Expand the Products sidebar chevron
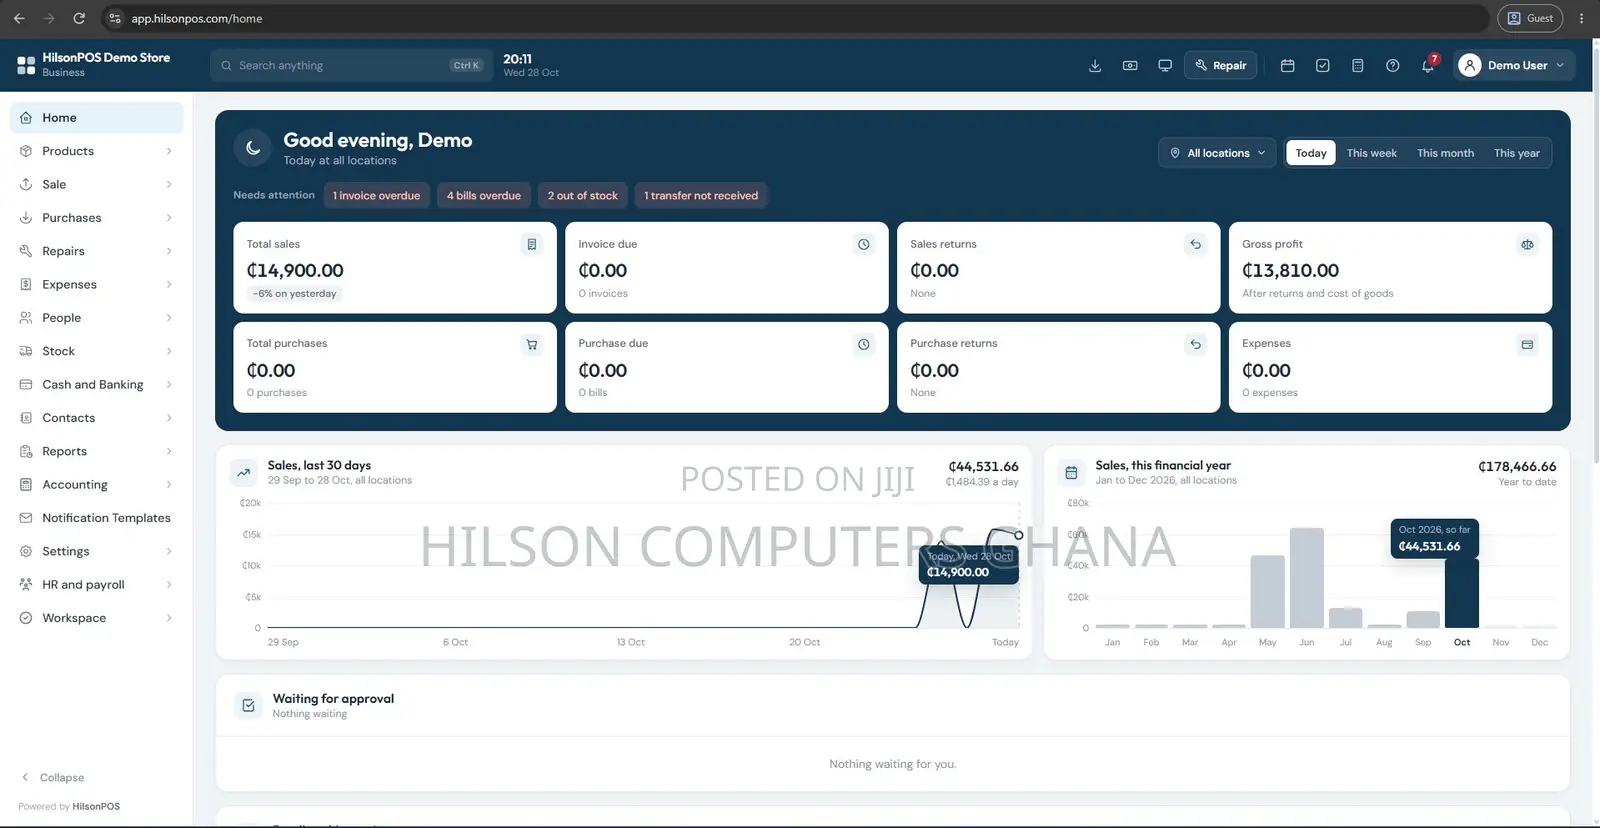 (x=169, y=151)
